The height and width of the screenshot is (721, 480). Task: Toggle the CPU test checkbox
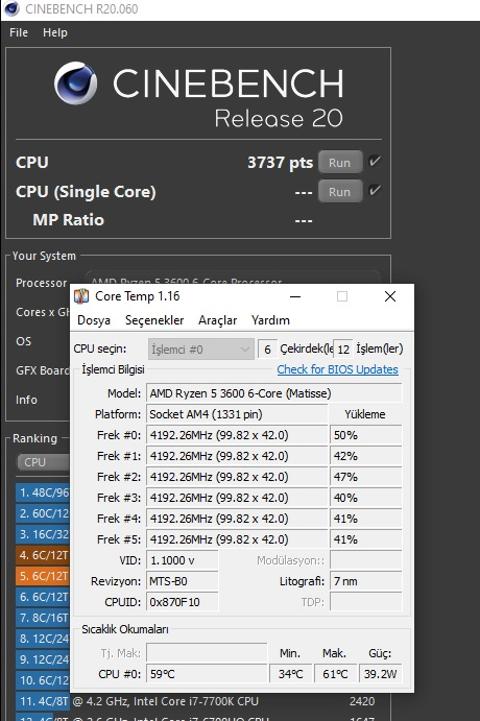375,161
